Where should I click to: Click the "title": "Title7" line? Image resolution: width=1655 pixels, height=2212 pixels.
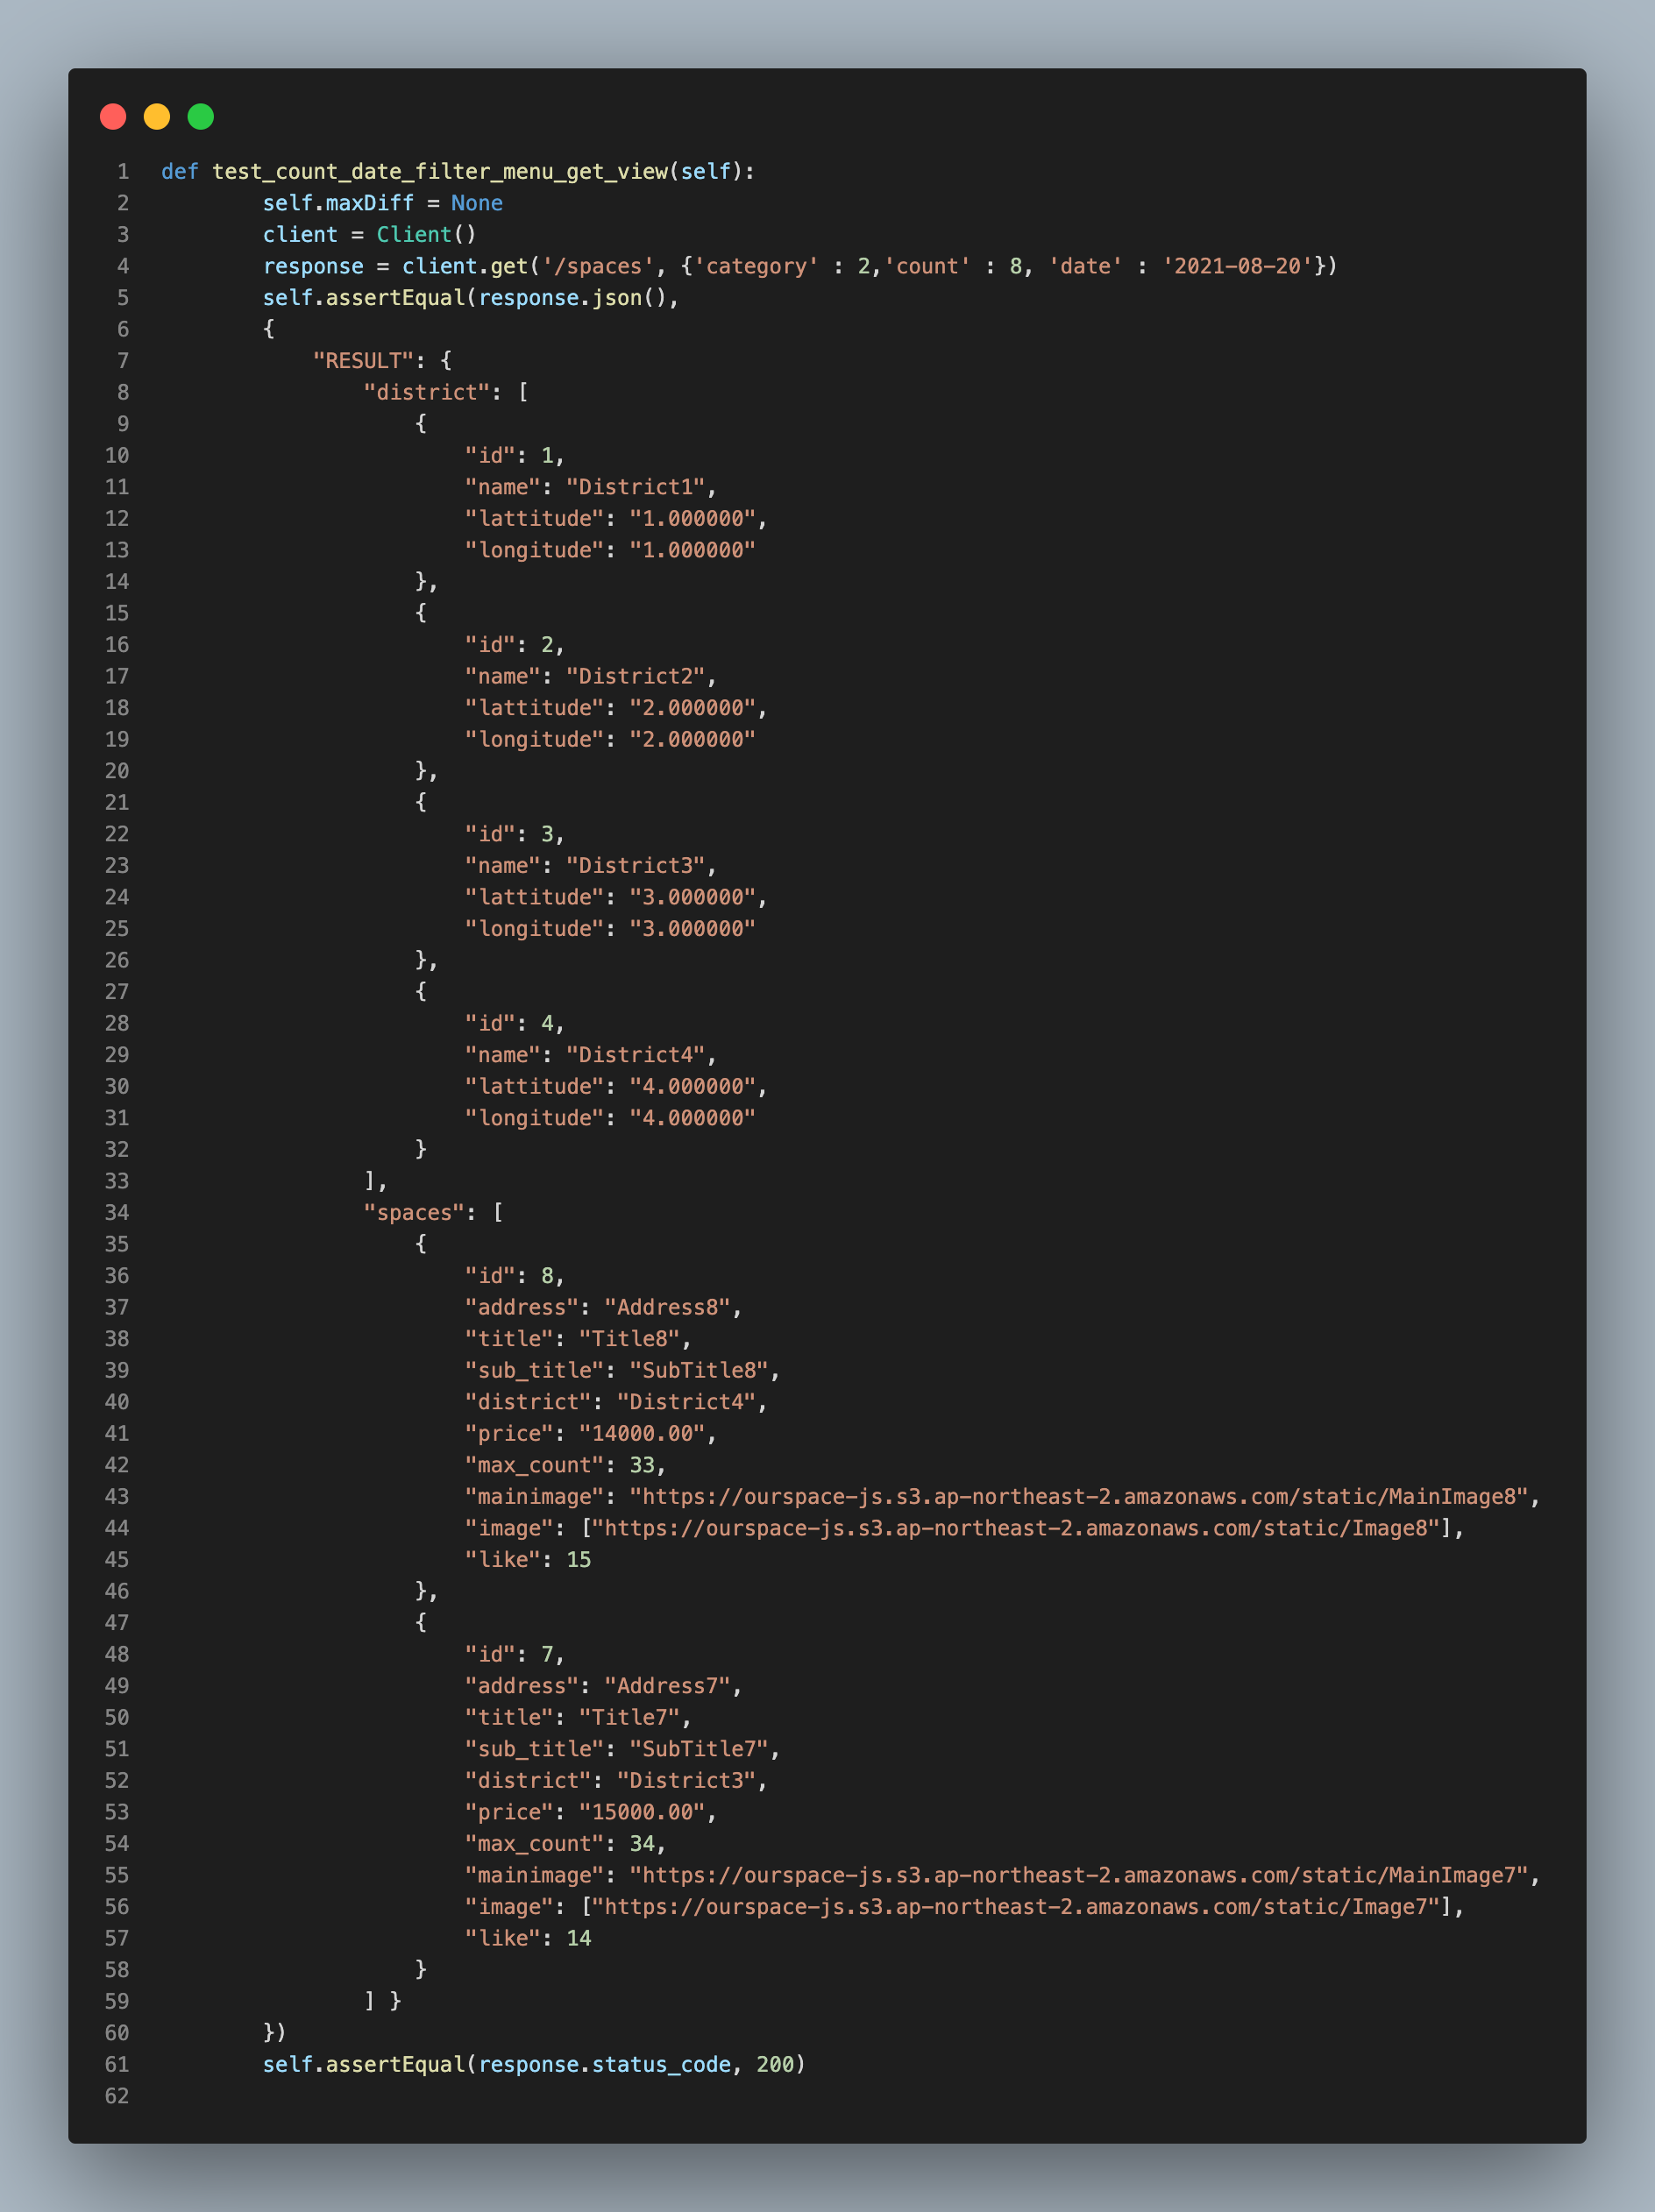pyautogui.click(x=578, y=1718)
